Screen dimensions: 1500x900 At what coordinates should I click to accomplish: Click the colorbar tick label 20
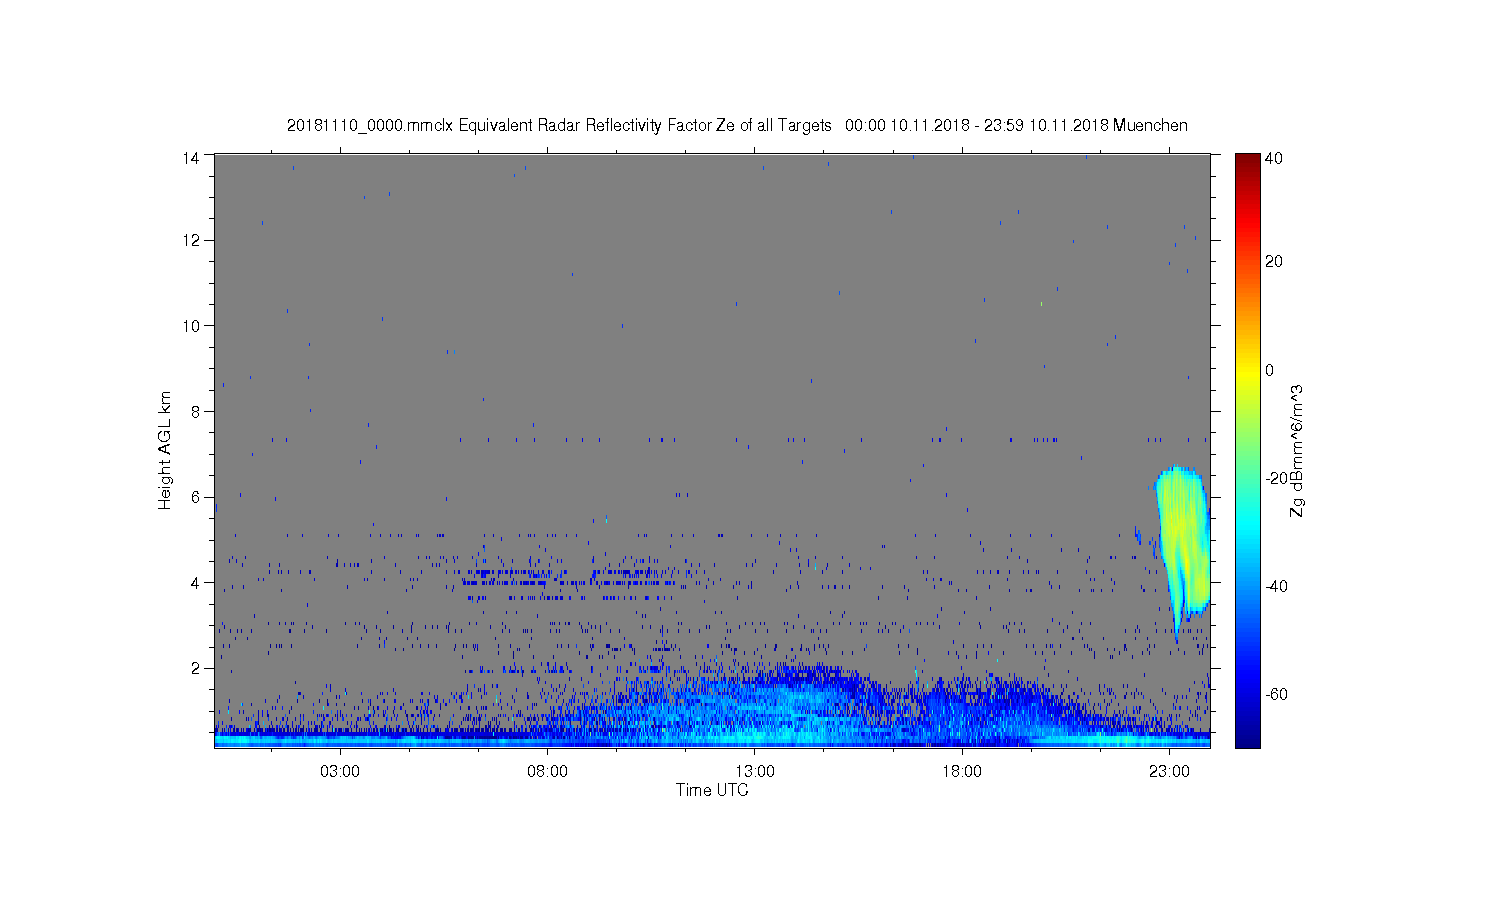(1273, 261)
